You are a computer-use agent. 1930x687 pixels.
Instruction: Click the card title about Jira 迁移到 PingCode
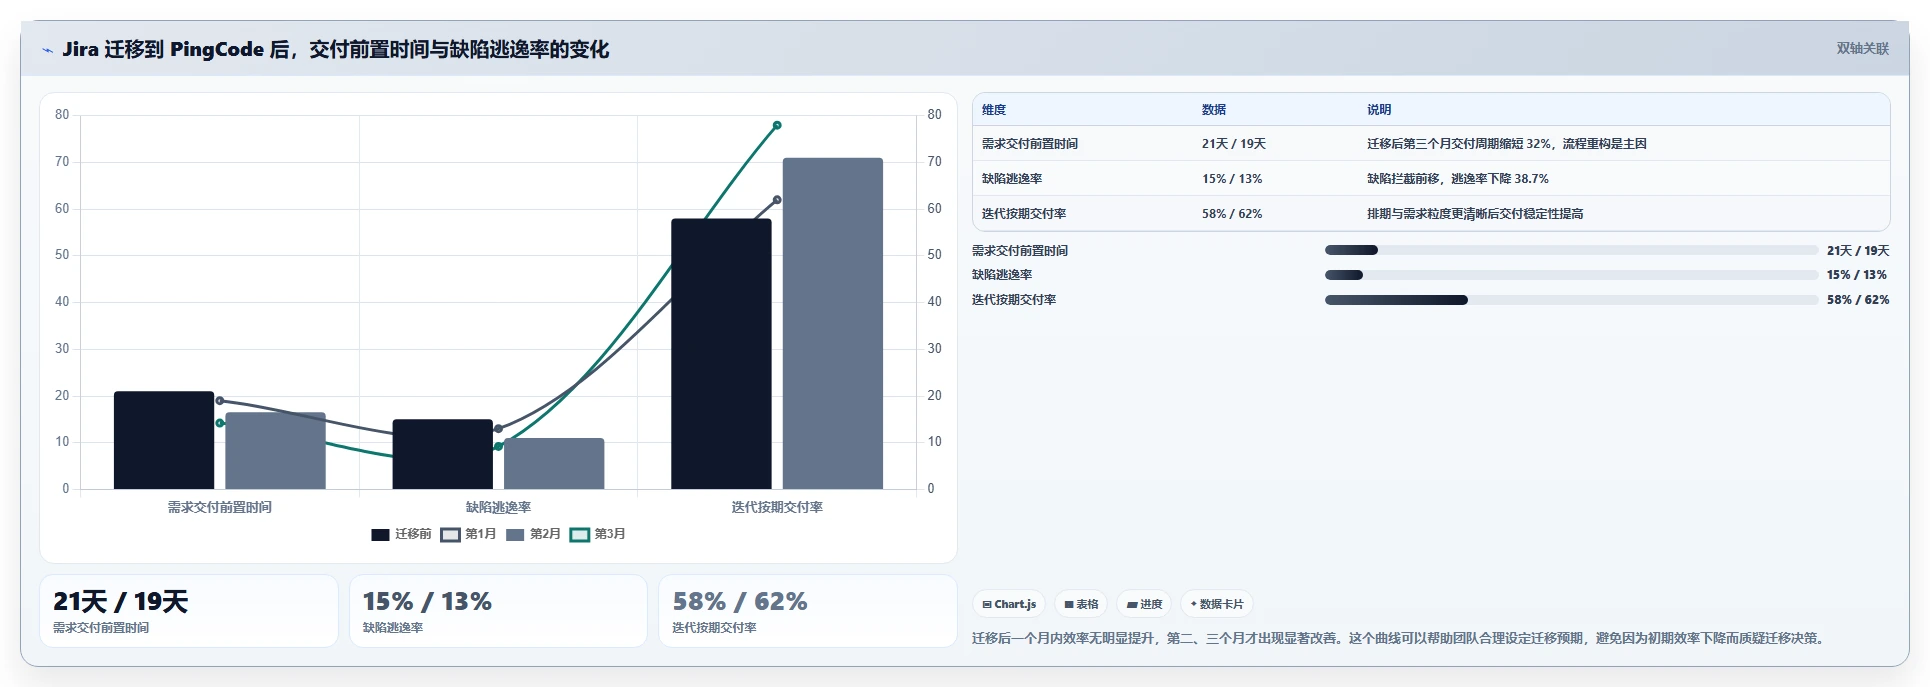pos(335,49)
